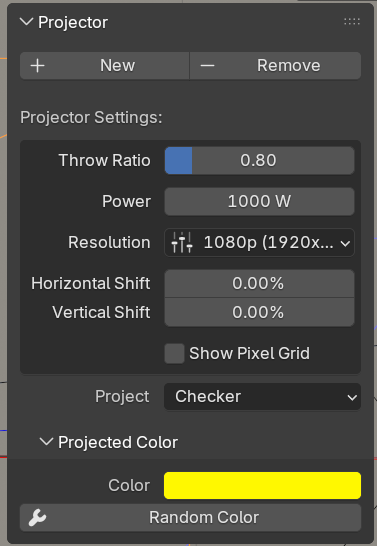
Task: Open the yellow Color swatch picker
Action: point(262,485)
